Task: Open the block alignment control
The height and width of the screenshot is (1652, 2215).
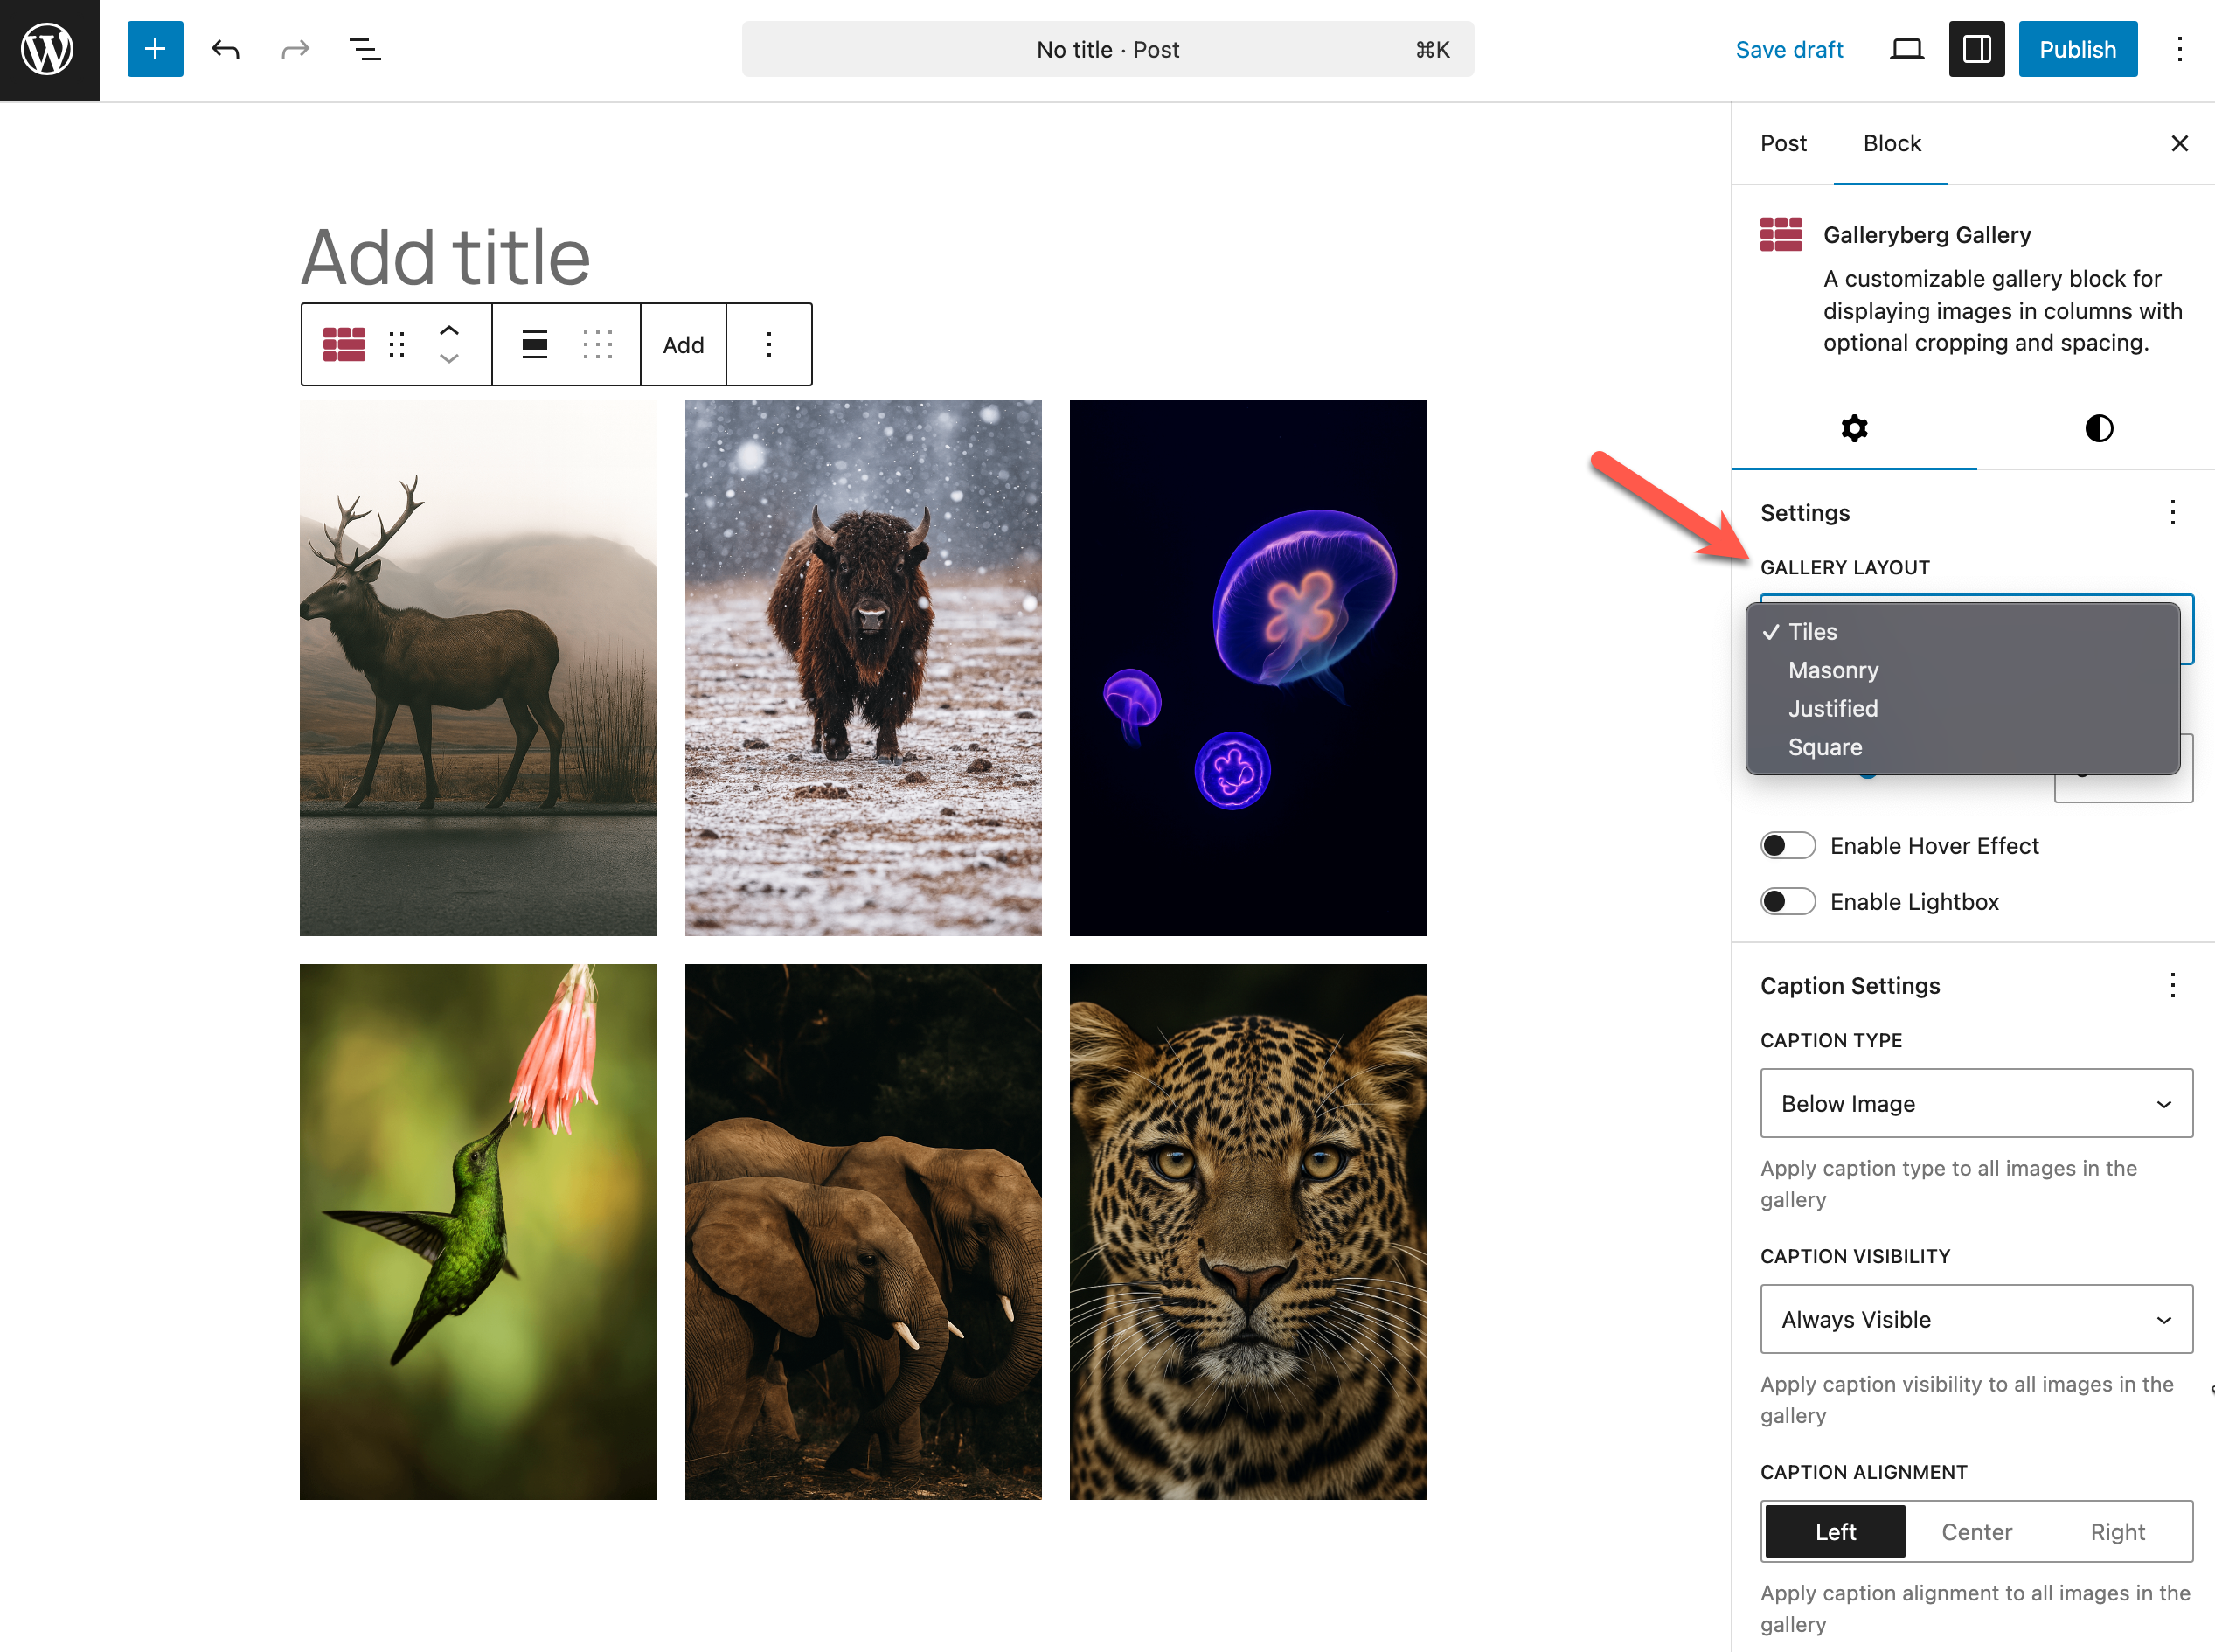Action: click(534, 344)
